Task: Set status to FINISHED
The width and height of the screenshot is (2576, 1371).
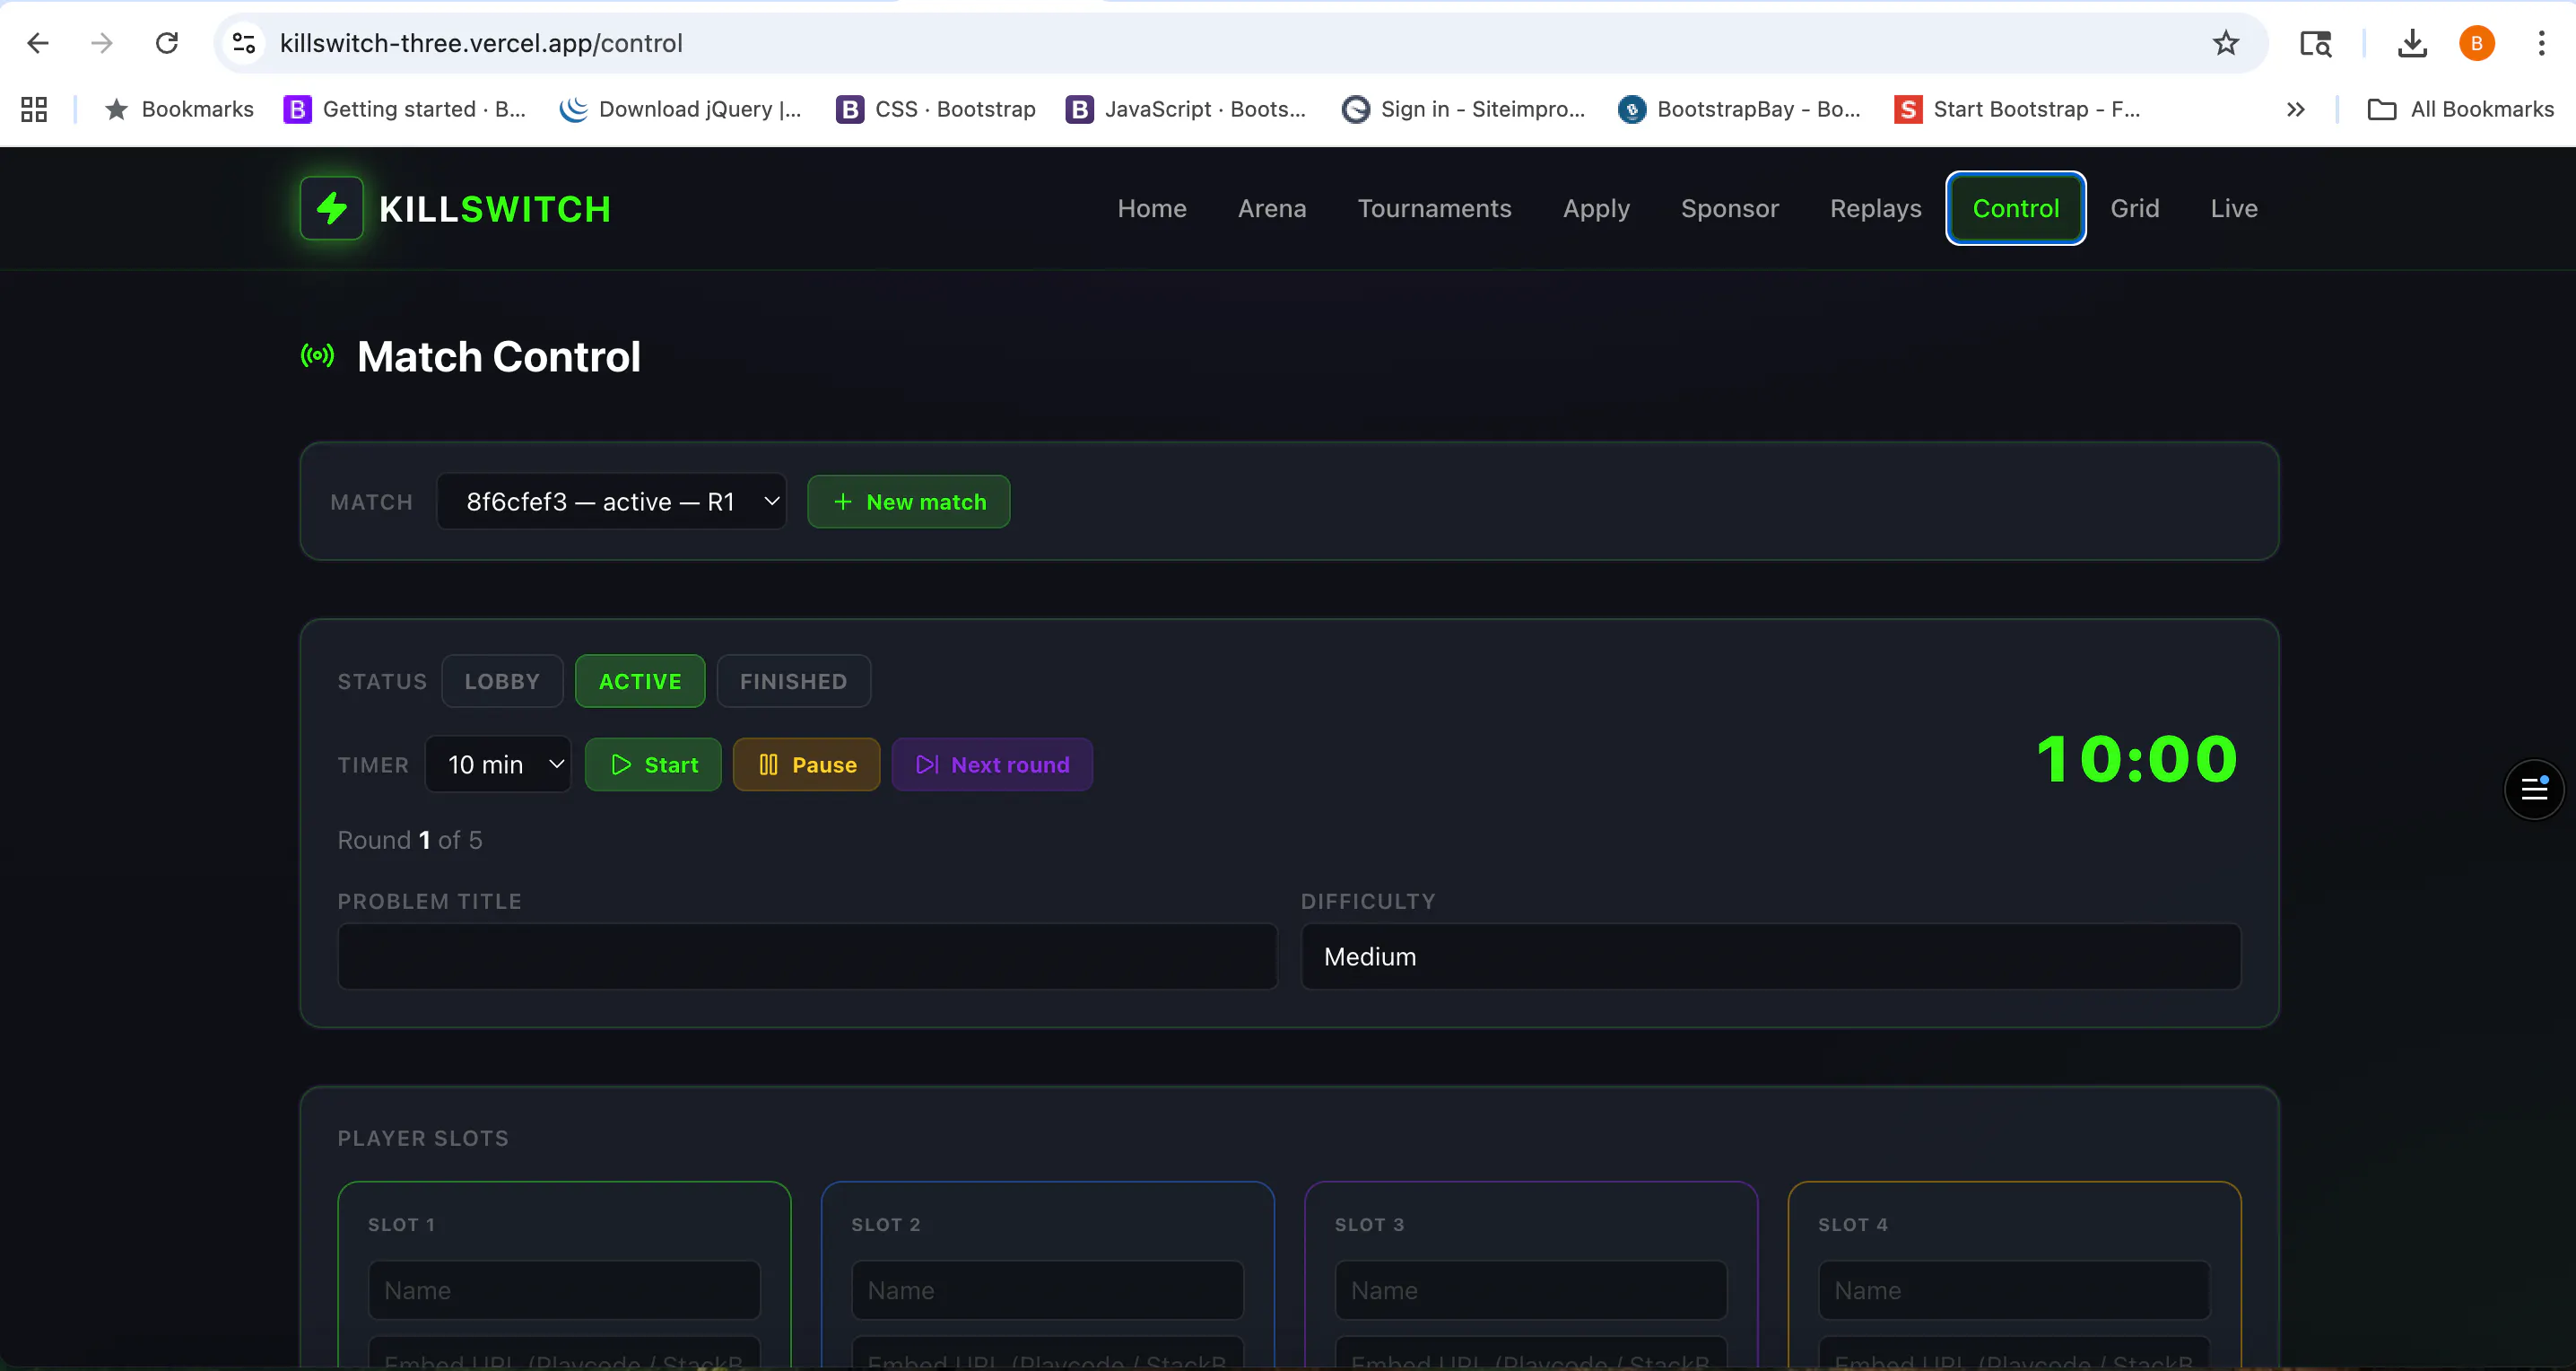Action: pyautogui.click(x=793, y=681)
